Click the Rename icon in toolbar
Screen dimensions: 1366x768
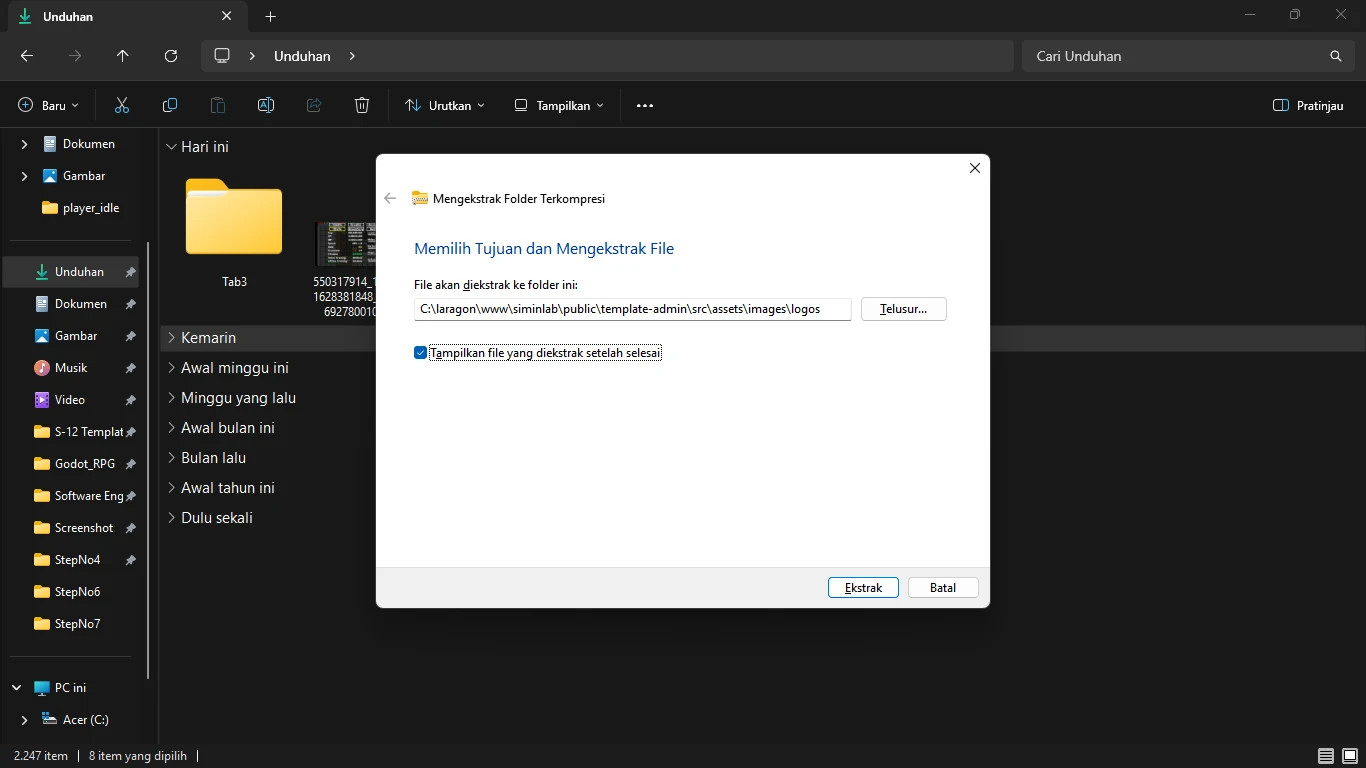tap(266, 105)
